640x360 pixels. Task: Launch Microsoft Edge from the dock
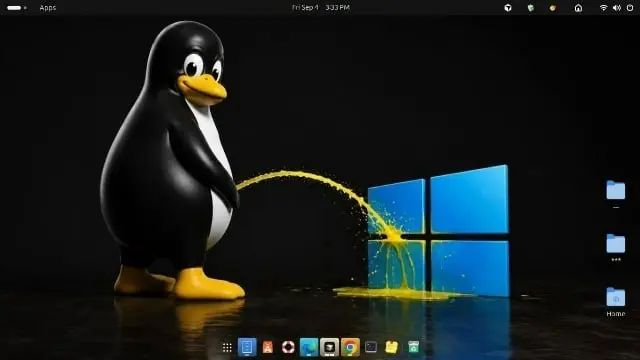tap(309, 347)
